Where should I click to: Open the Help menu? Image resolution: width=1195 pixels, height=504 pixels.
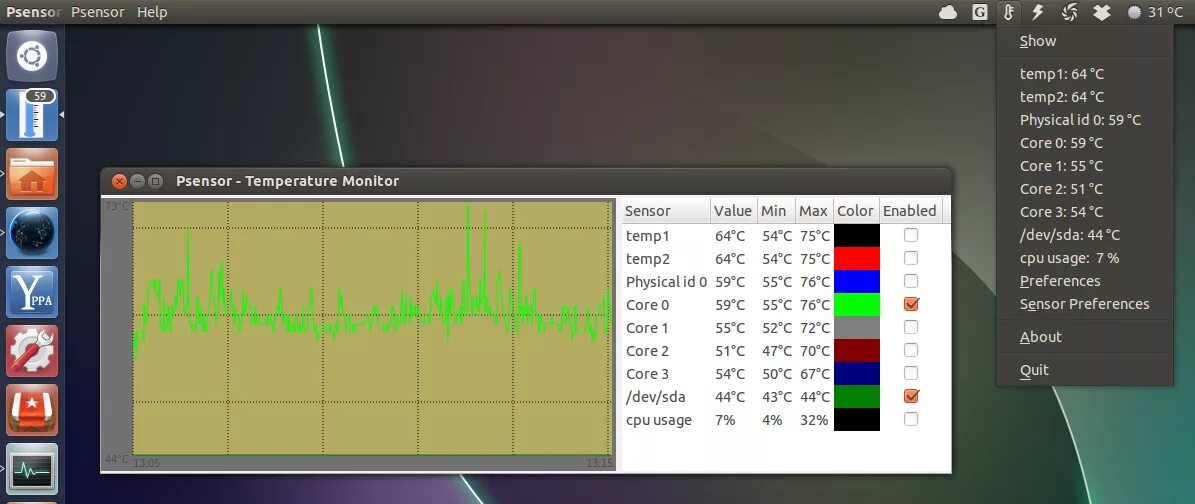tap(152, 12)
